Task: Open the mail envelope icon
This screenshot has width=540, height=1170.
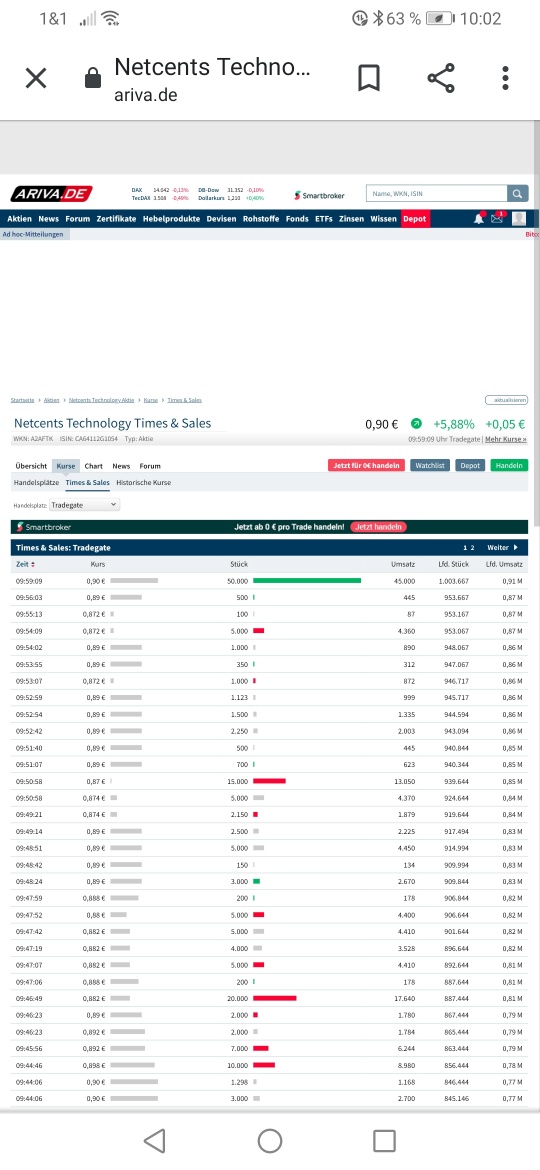Action: [497, 219]
